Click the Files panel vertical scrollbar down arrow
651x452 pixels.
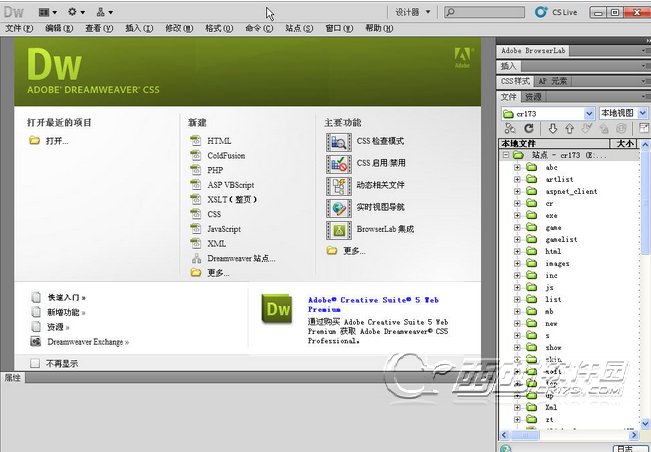coord(645,424)
